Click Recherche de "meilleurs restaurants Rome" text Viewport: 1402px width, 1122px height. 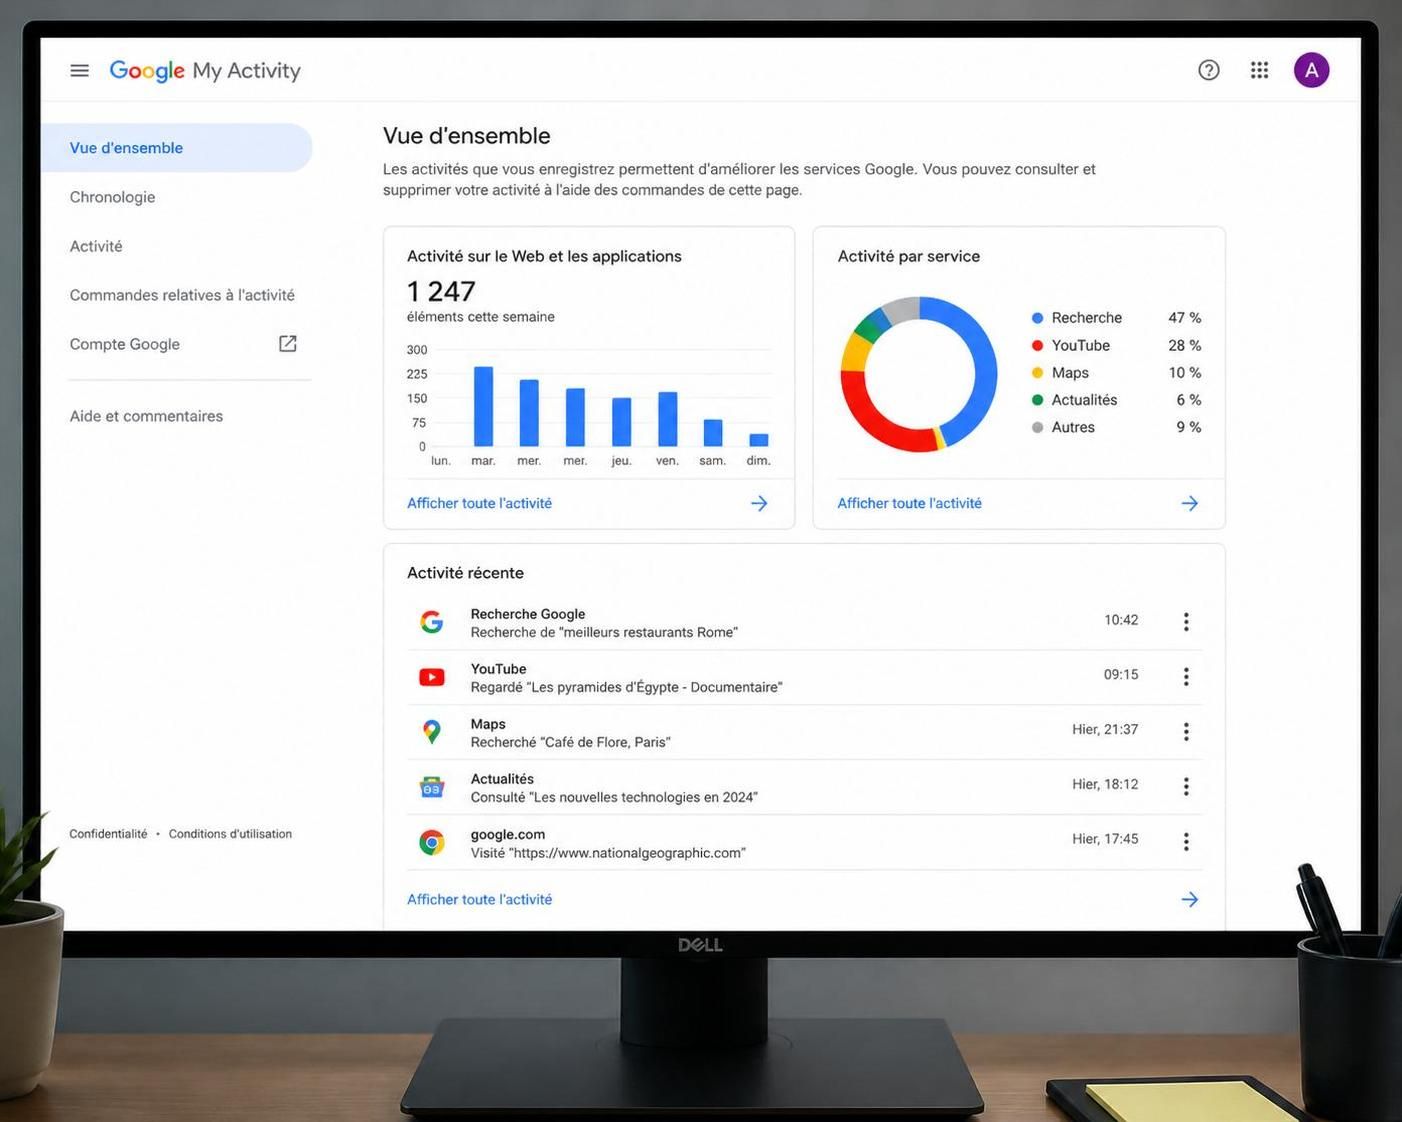pos(604,632)
